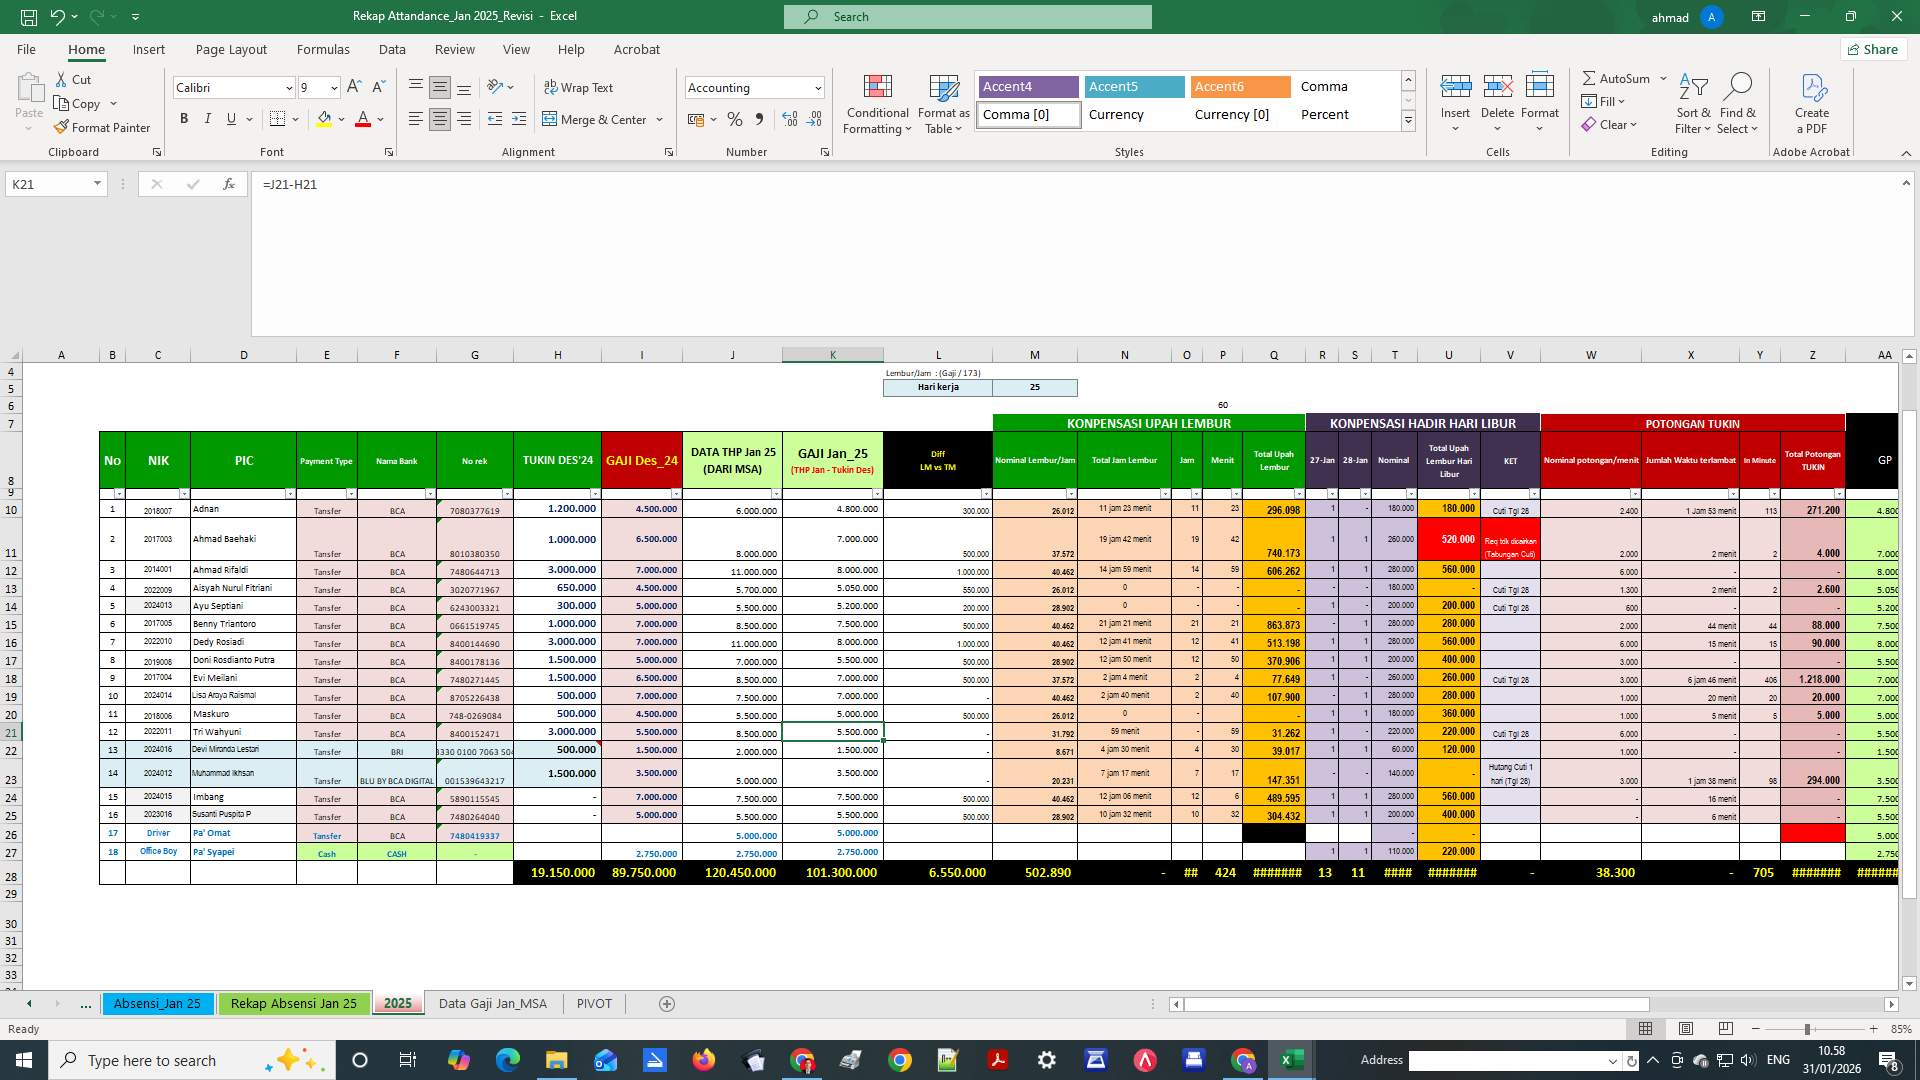Click the Increase Decimal icon
The height and width of the screenshot is (1080, 1920).
pos(789,118)
